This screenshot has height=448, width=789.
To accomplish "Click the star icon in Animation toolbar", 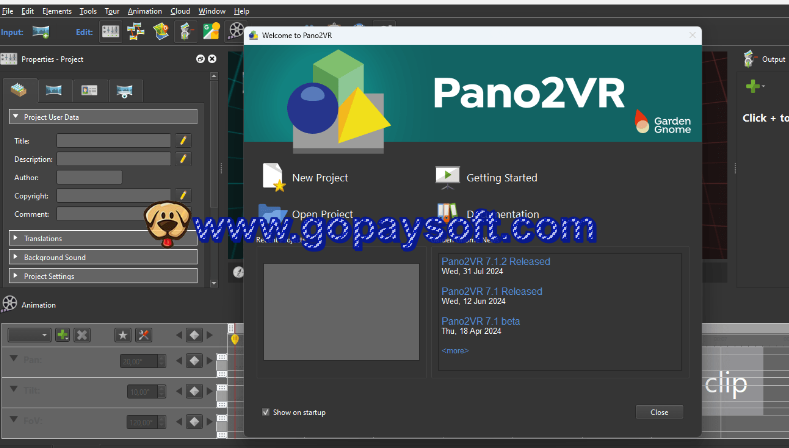I will pos(123,335).
